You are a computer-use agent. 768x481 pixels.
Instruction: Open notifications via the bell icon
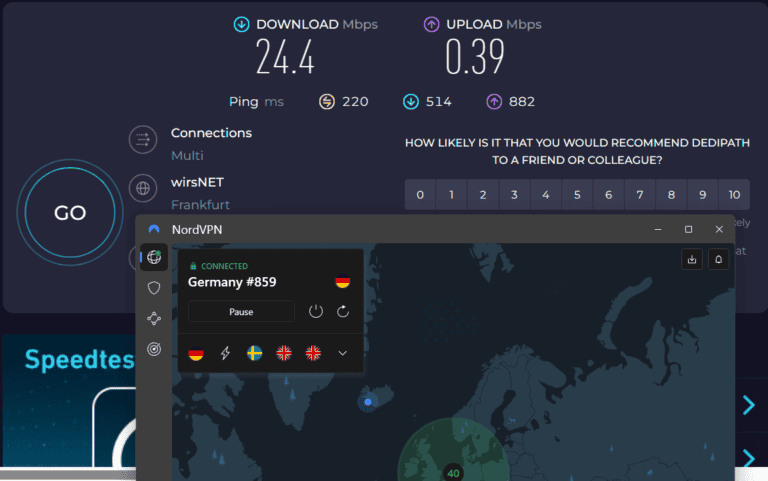pos(718,259)
